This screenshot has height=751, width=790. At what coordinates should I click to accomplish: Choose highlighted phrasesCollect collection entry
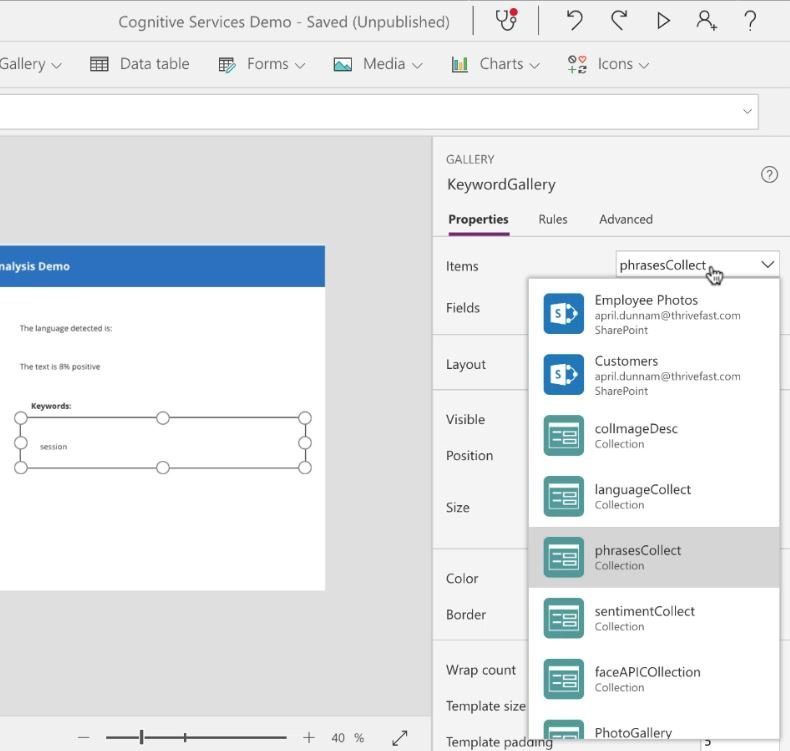[654, 558]
